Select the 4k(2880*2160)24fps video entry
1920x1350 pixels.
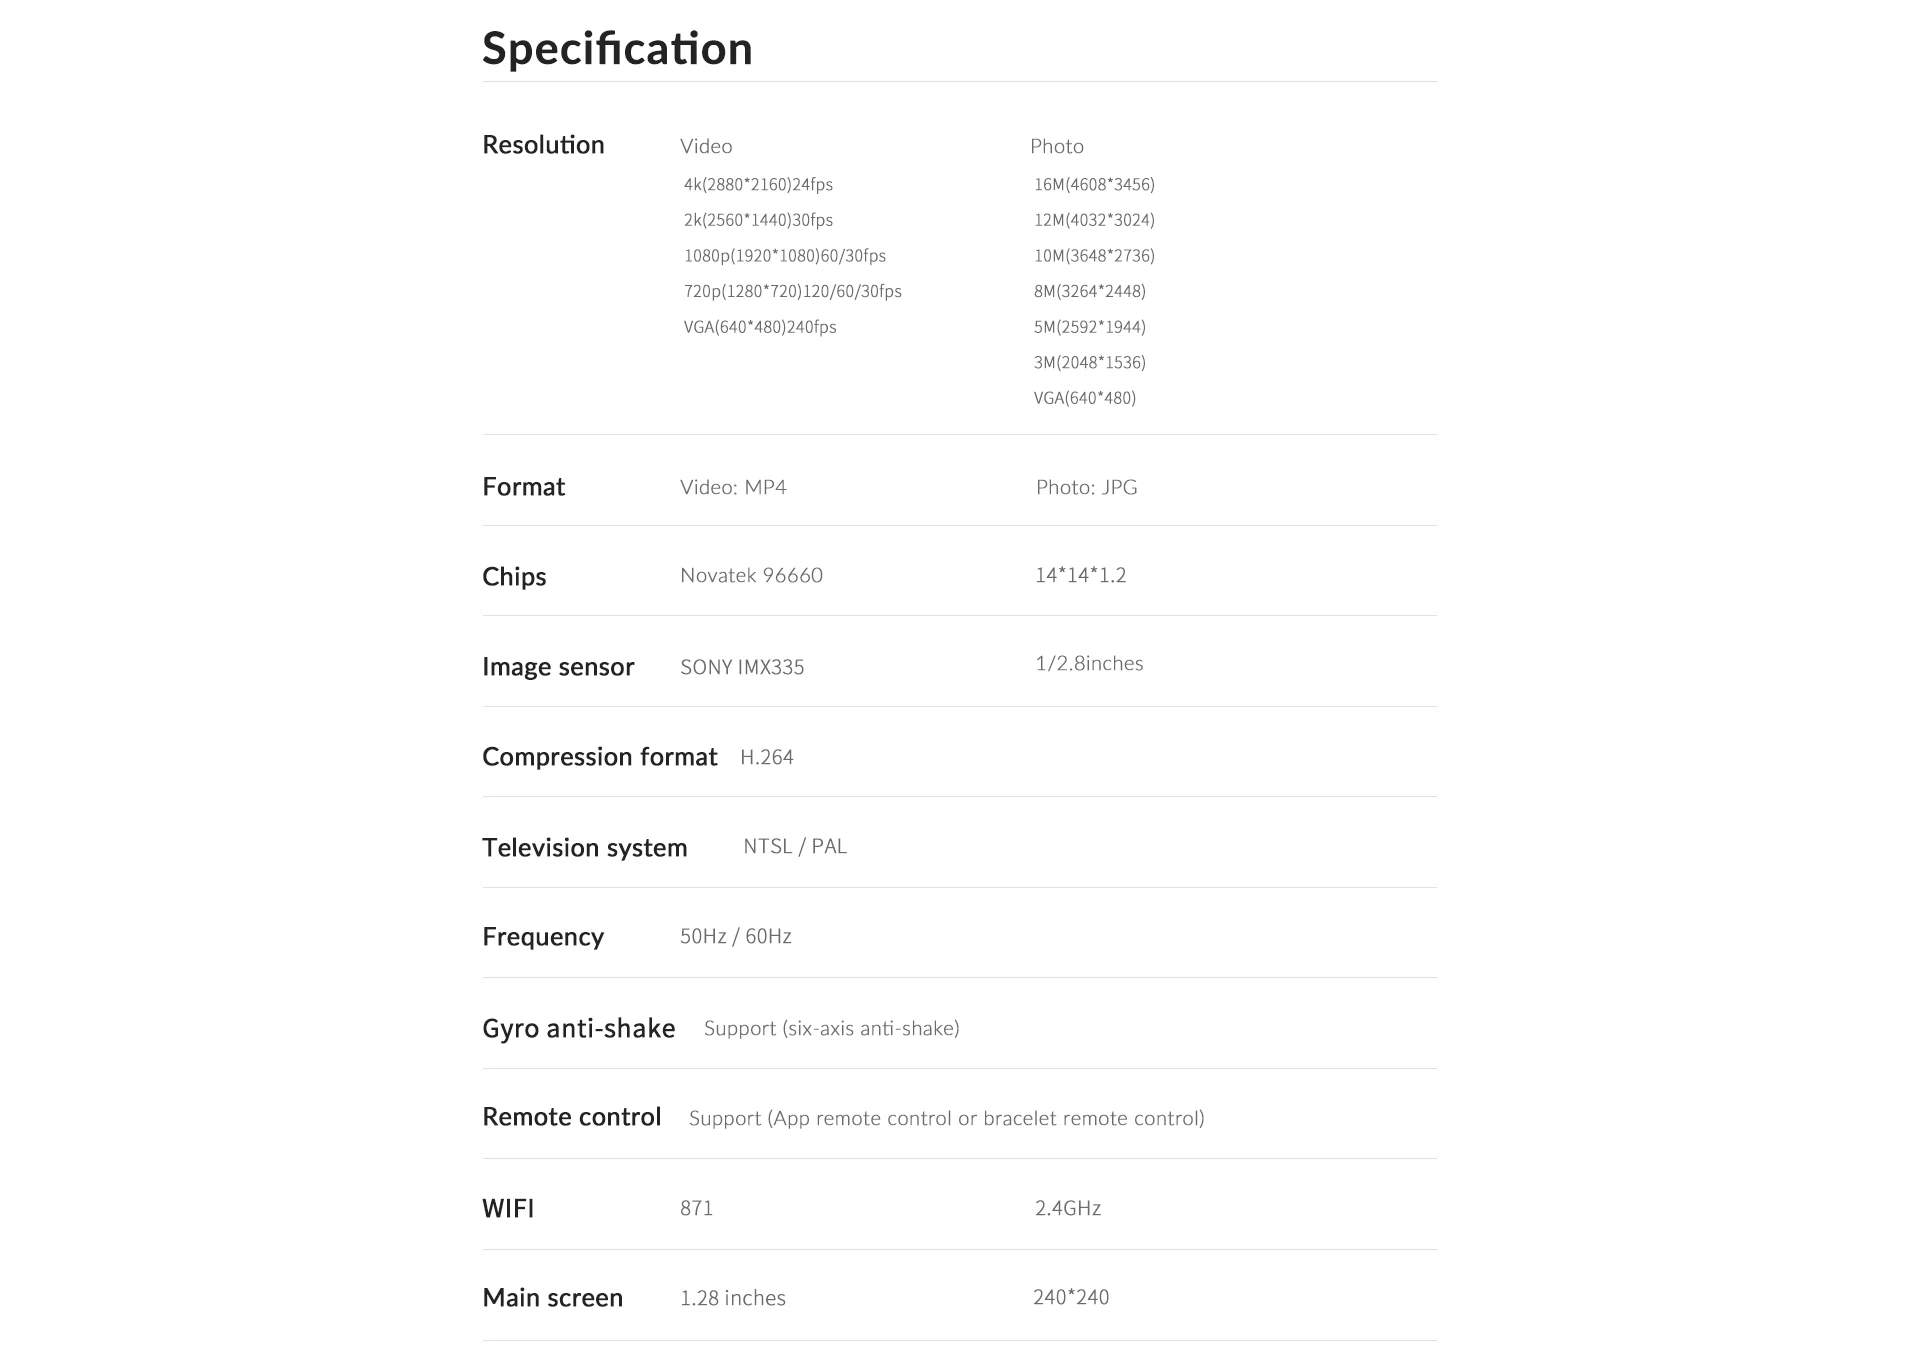758,185
